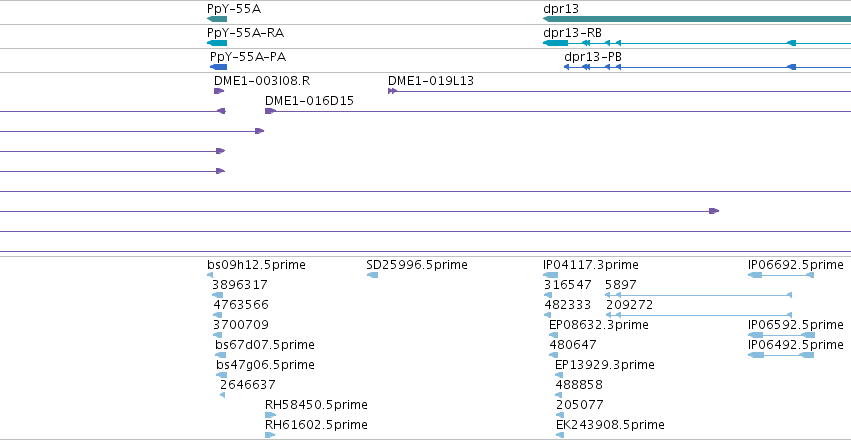Select the DME1-003I08.R clone arrow
This screenshot has width=851, height=440.
click(x=219, y=91)
